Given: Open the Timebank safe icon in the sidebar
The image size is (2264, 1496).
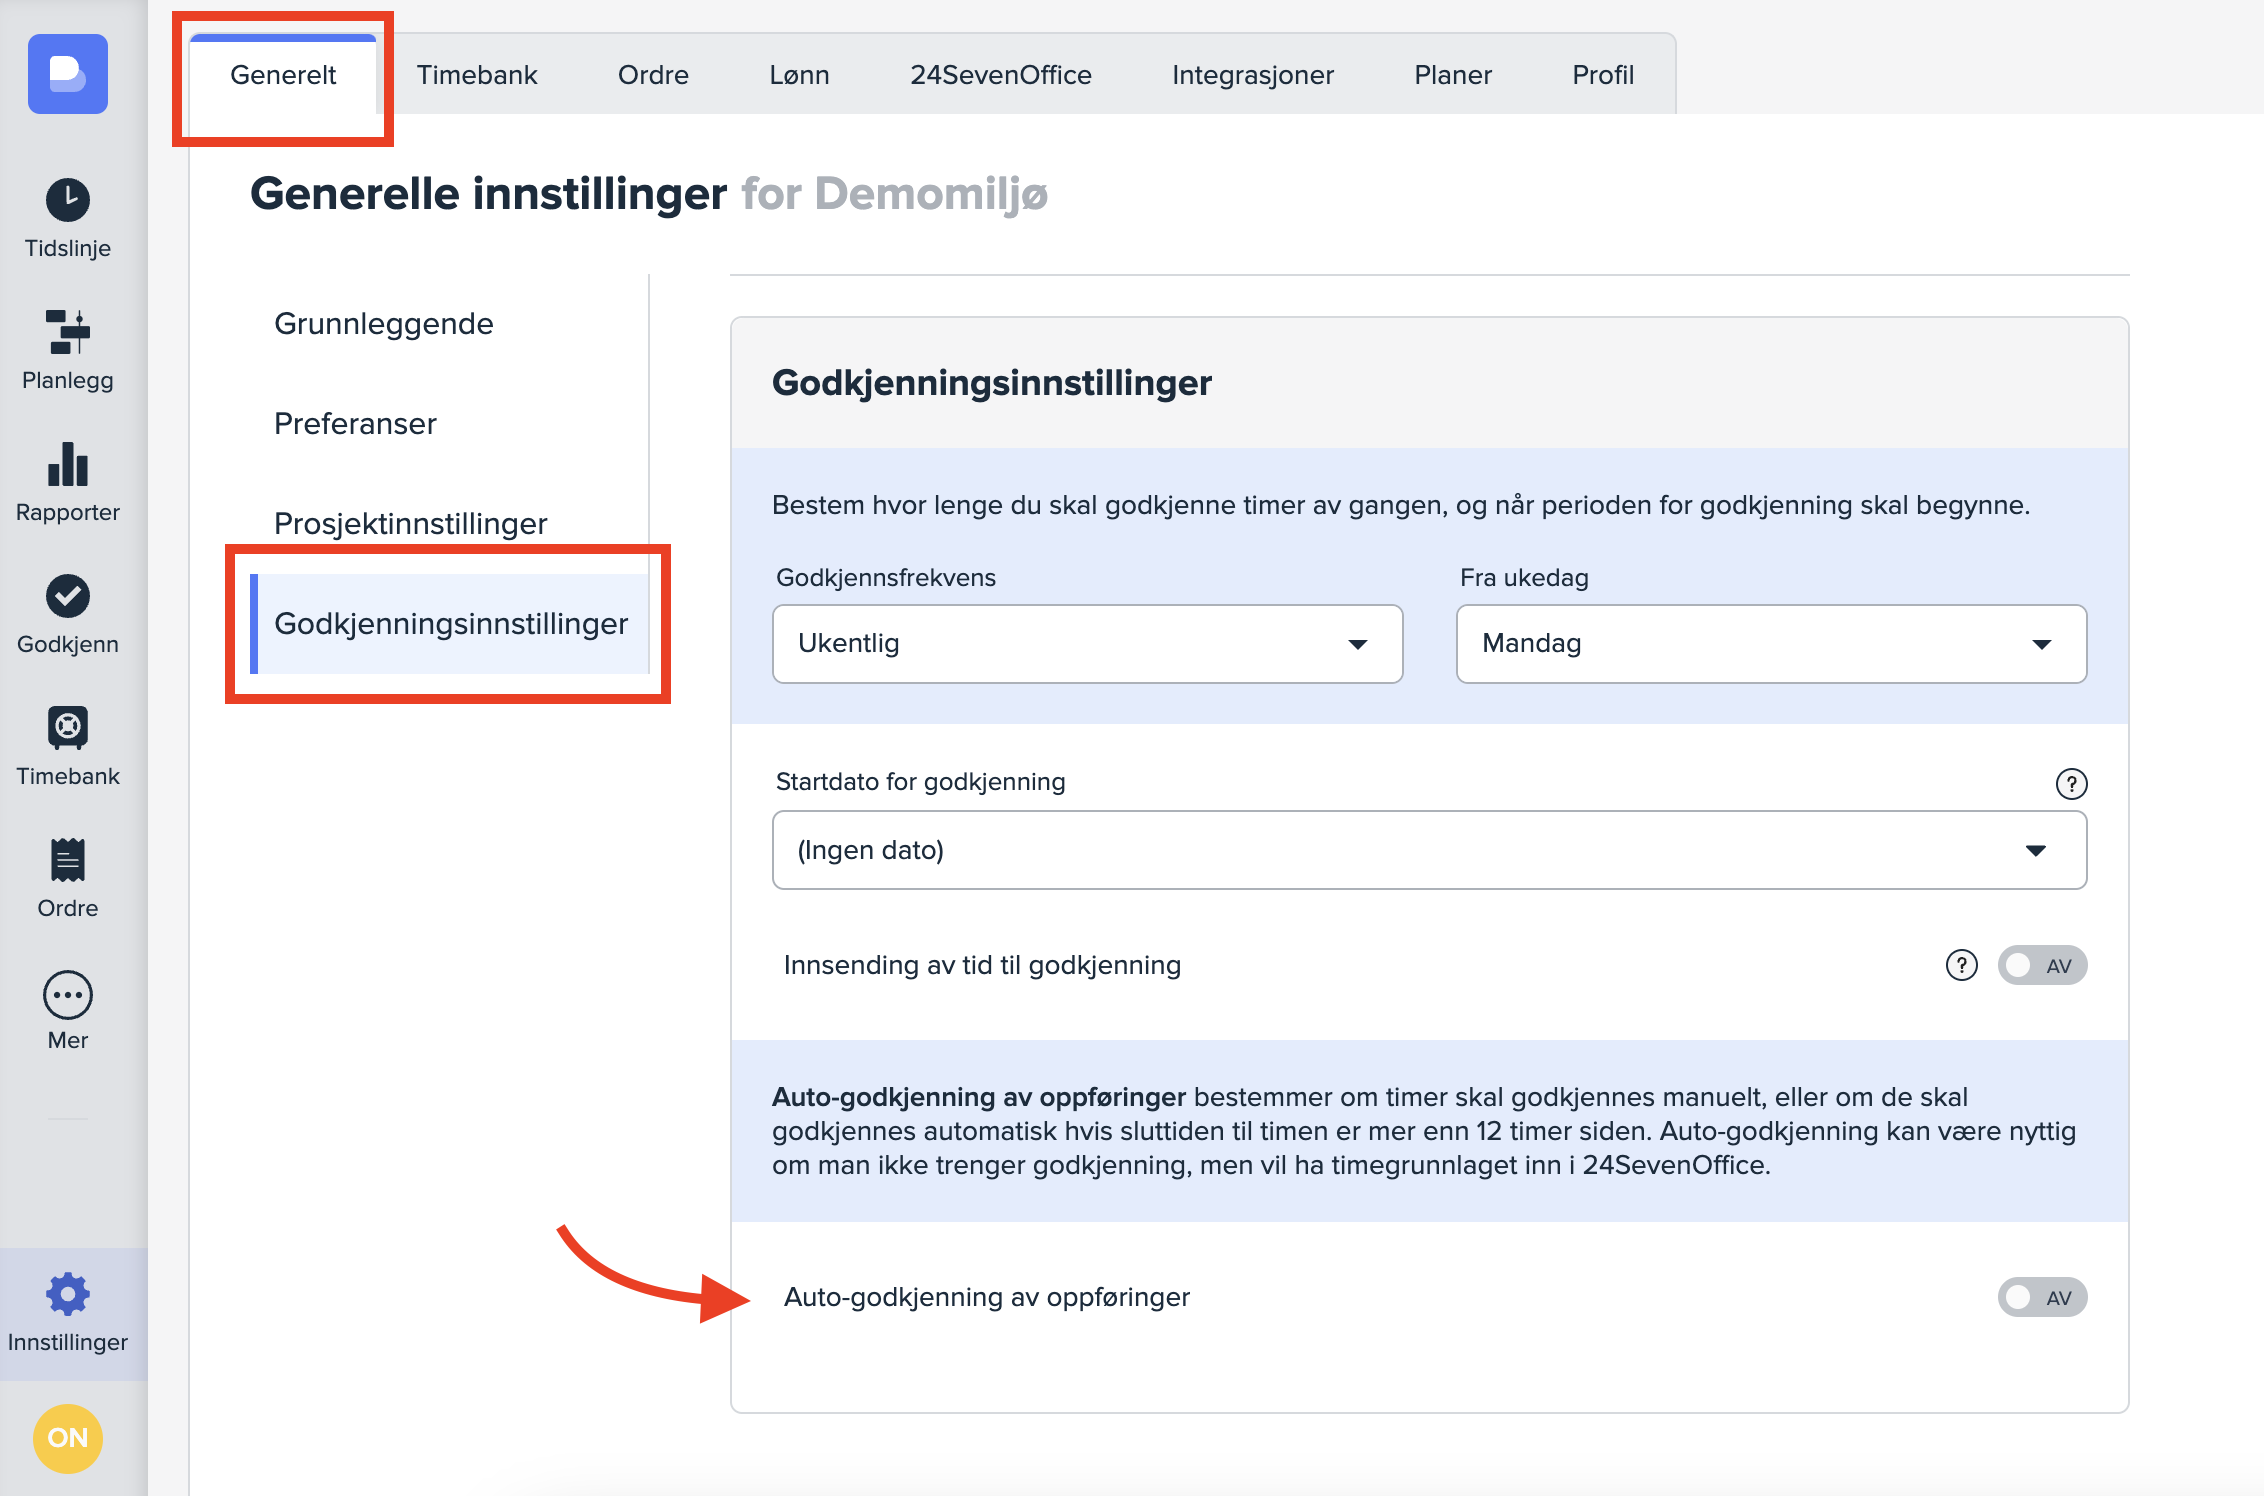Looking at the screenshot, I should click(67, 728).
